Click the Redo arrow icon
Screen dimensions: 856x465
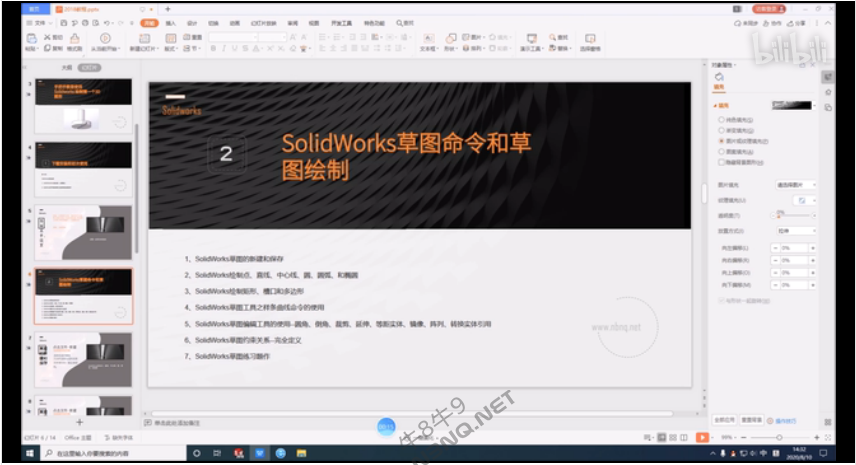(x=121, y=23)
